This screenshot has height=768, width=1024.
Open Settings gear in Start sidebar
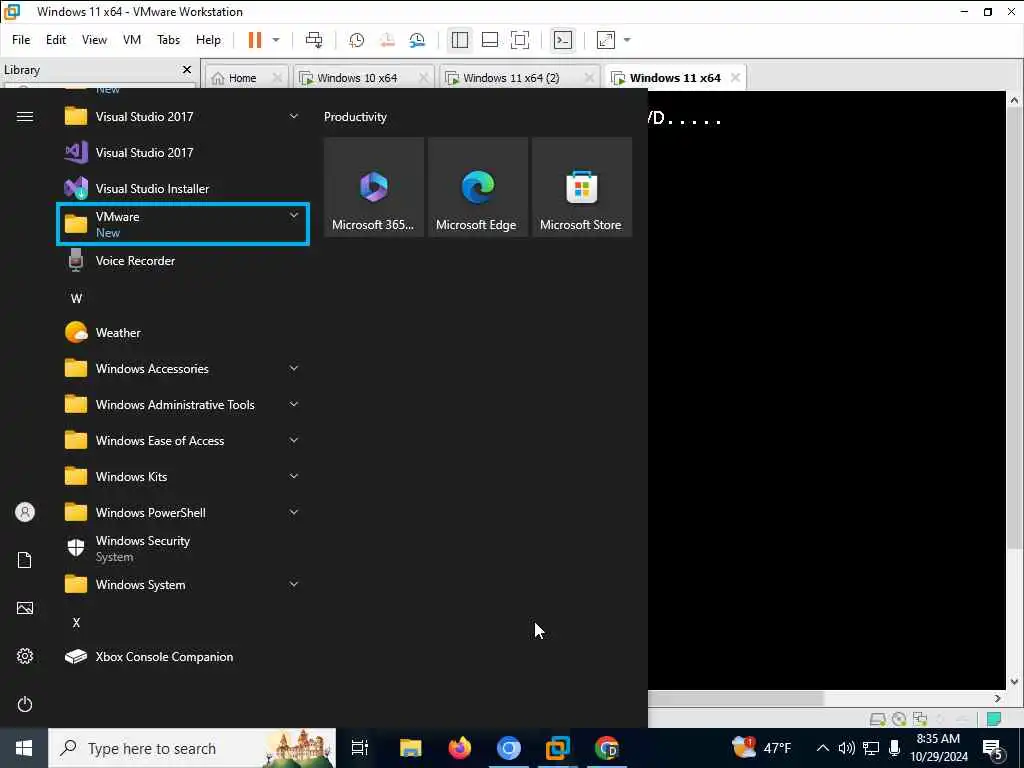[x=25, y=656]
